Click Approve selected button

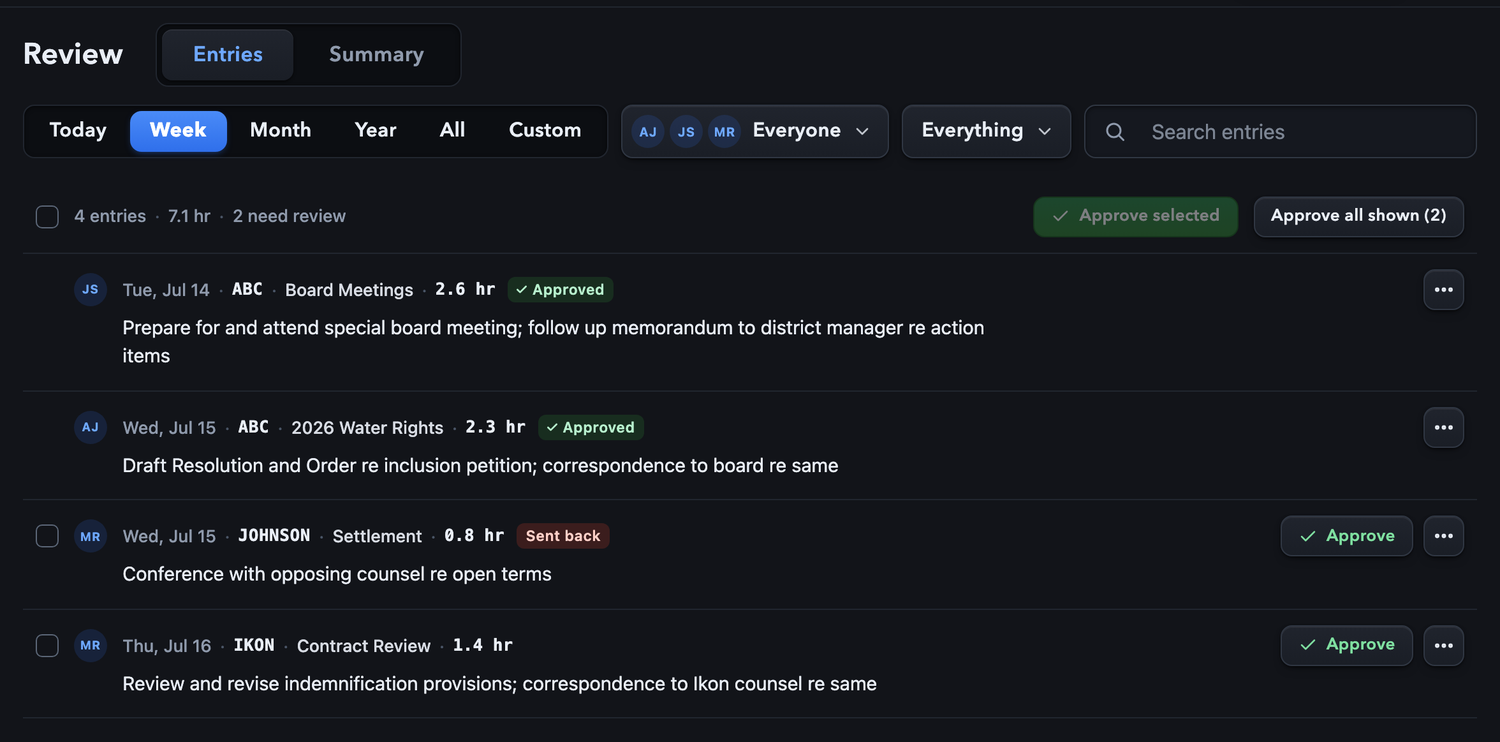coord(1135,217)
